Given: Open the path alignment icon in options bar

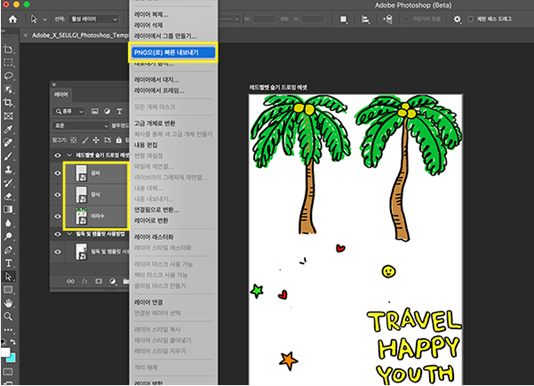Looking at the screenshot, I should tap(365, 19).
